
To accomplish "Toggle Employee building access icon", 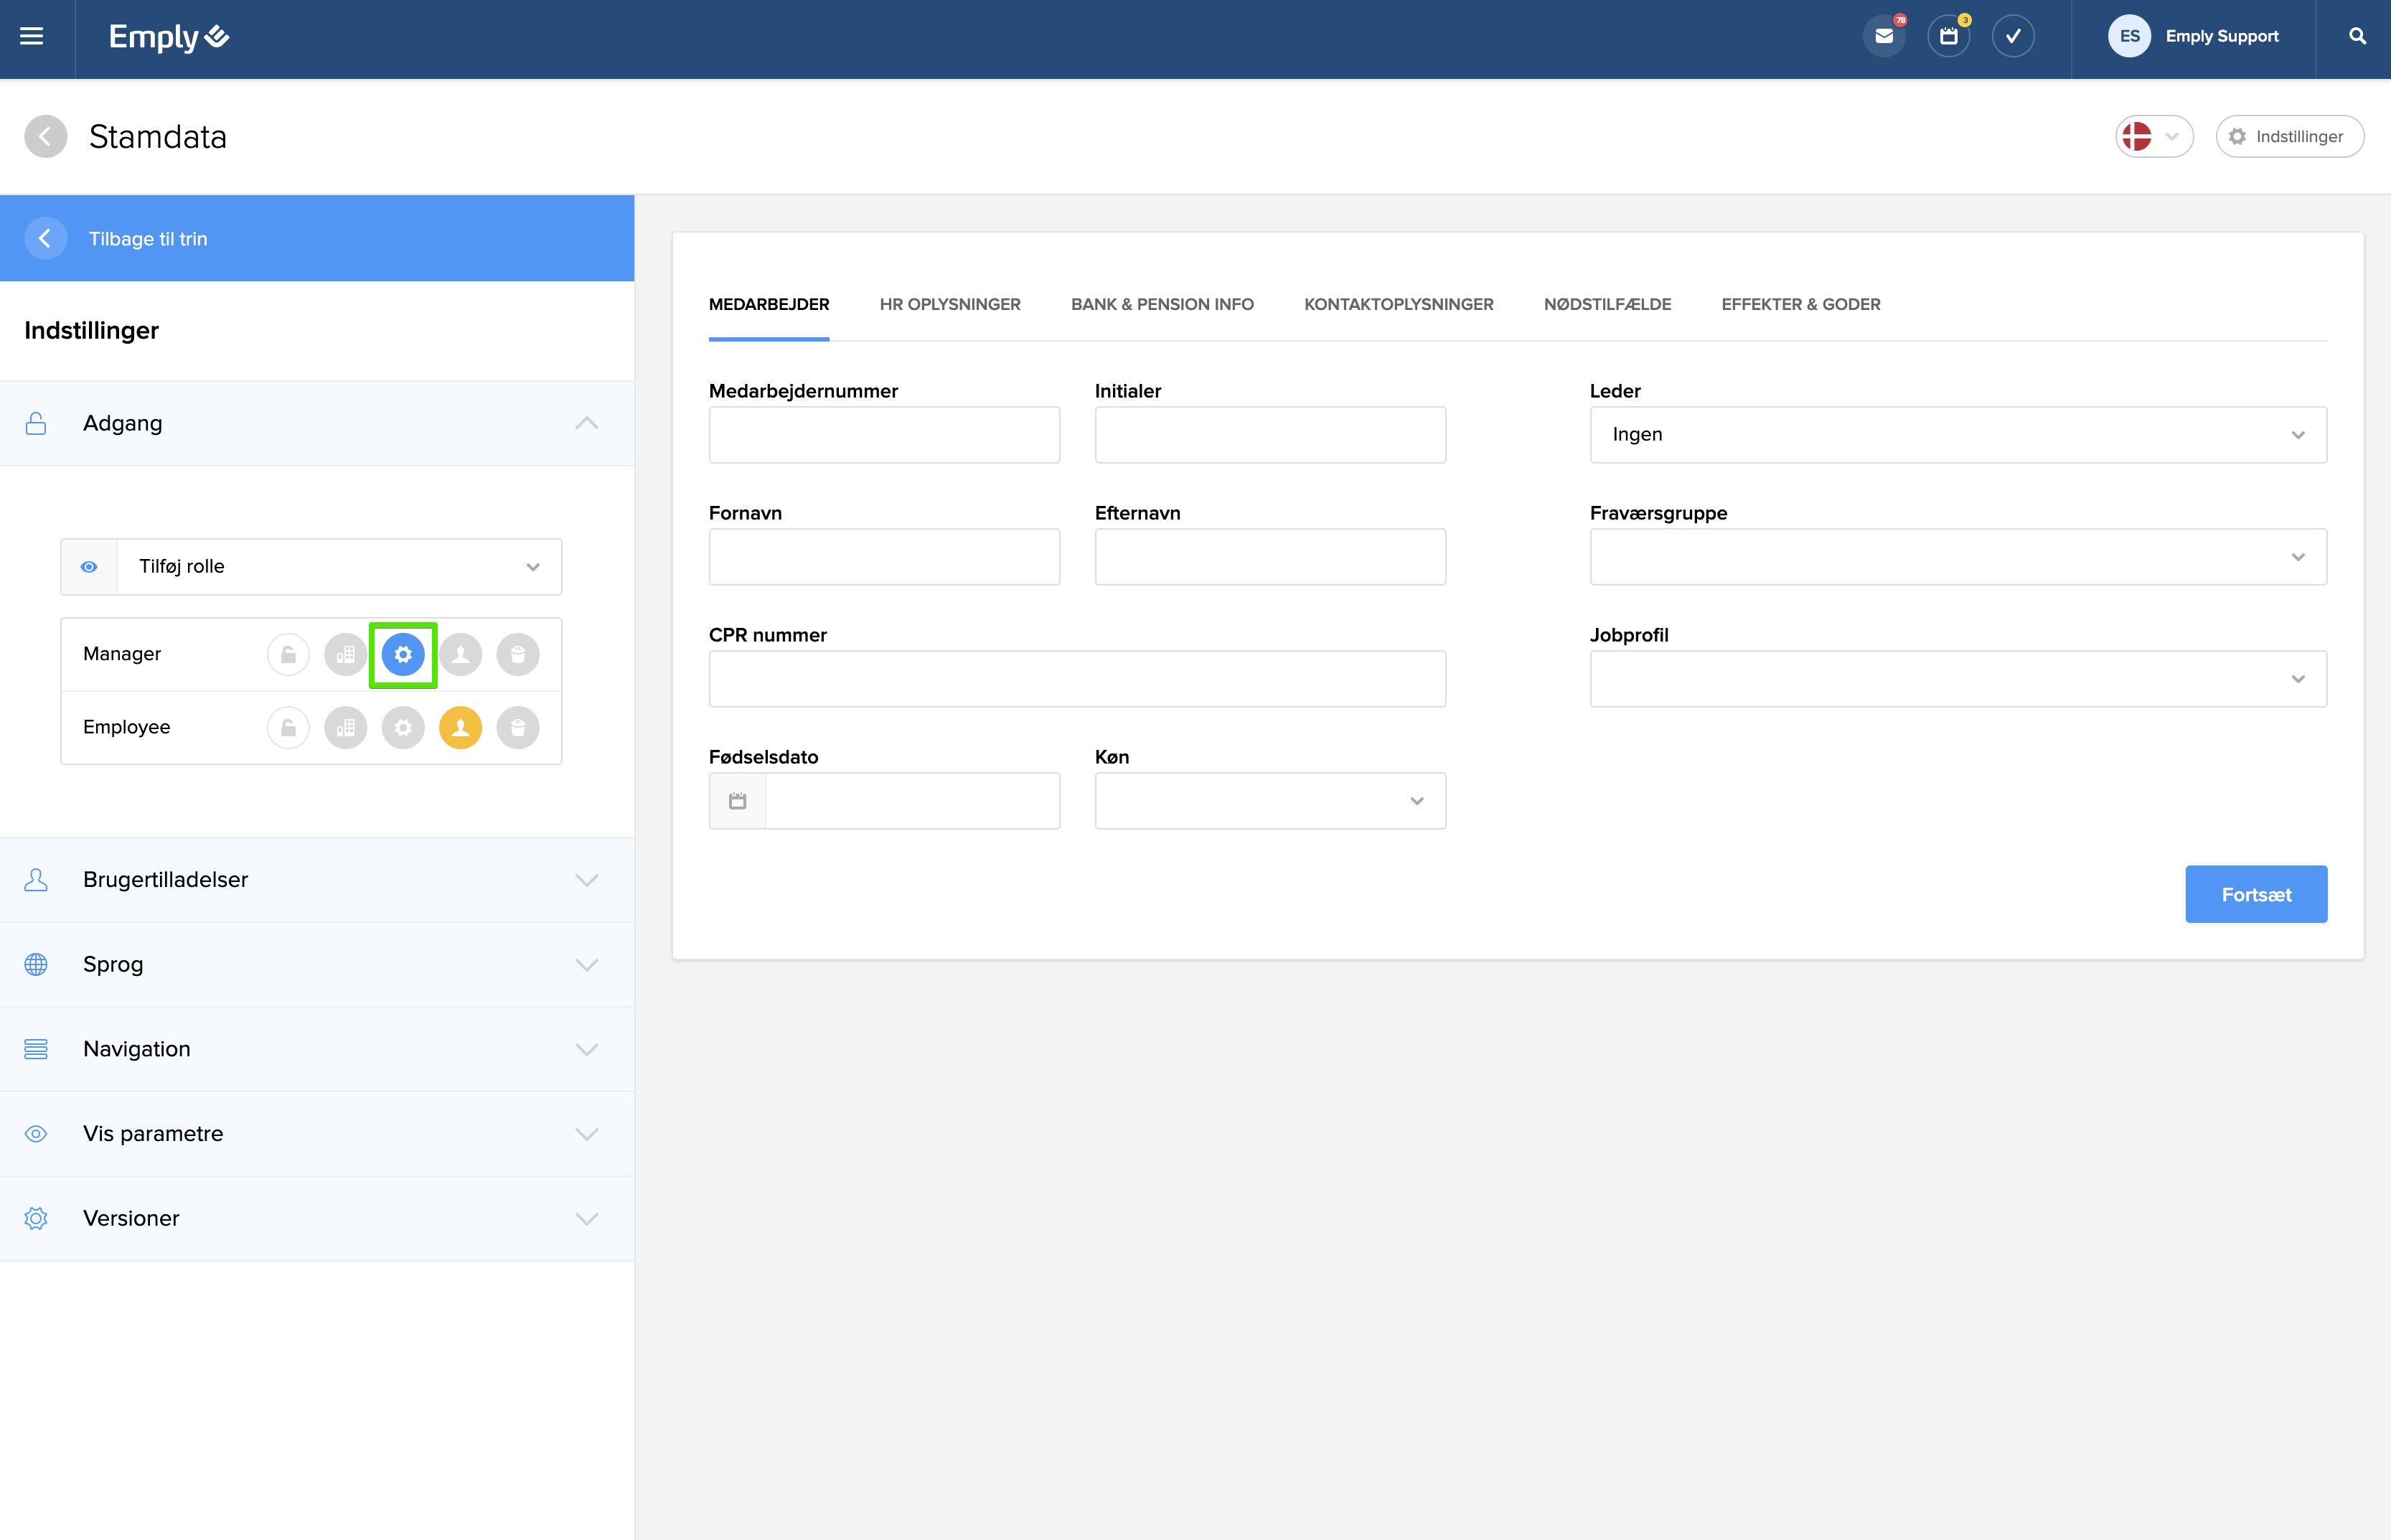I will [x=345, y=727].
